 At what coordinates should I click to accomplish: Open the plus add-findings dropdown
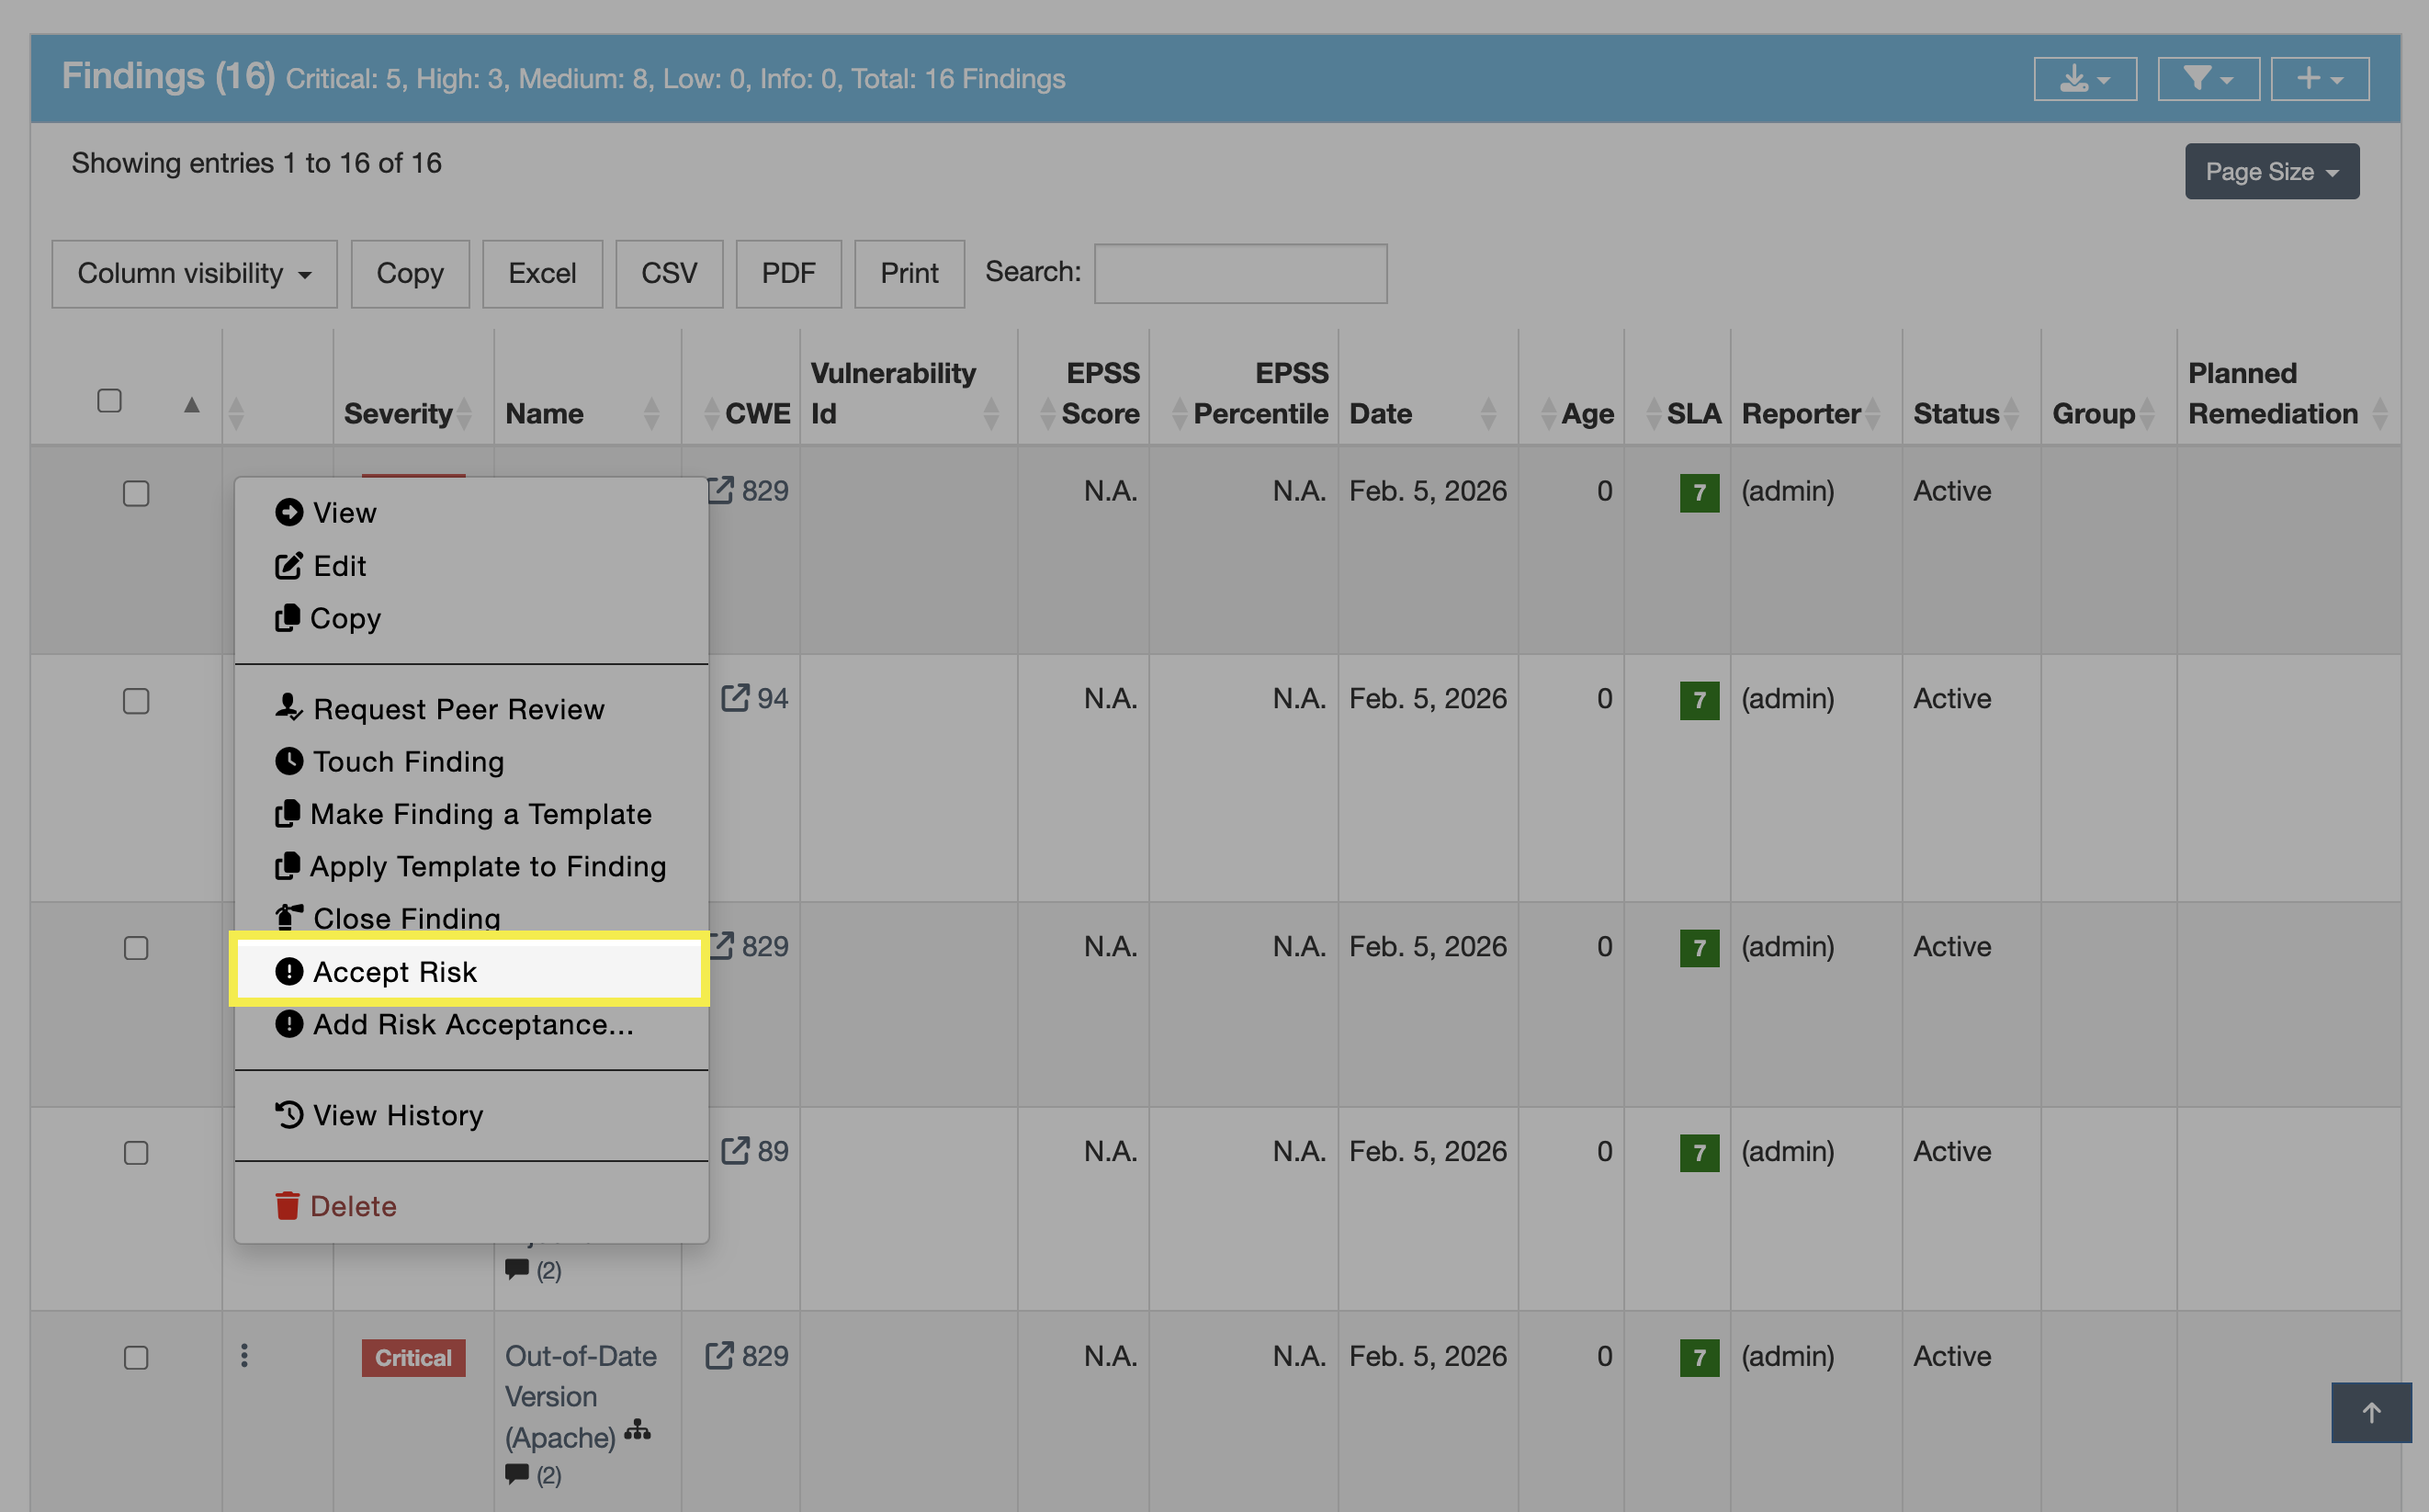[2319, 79]
